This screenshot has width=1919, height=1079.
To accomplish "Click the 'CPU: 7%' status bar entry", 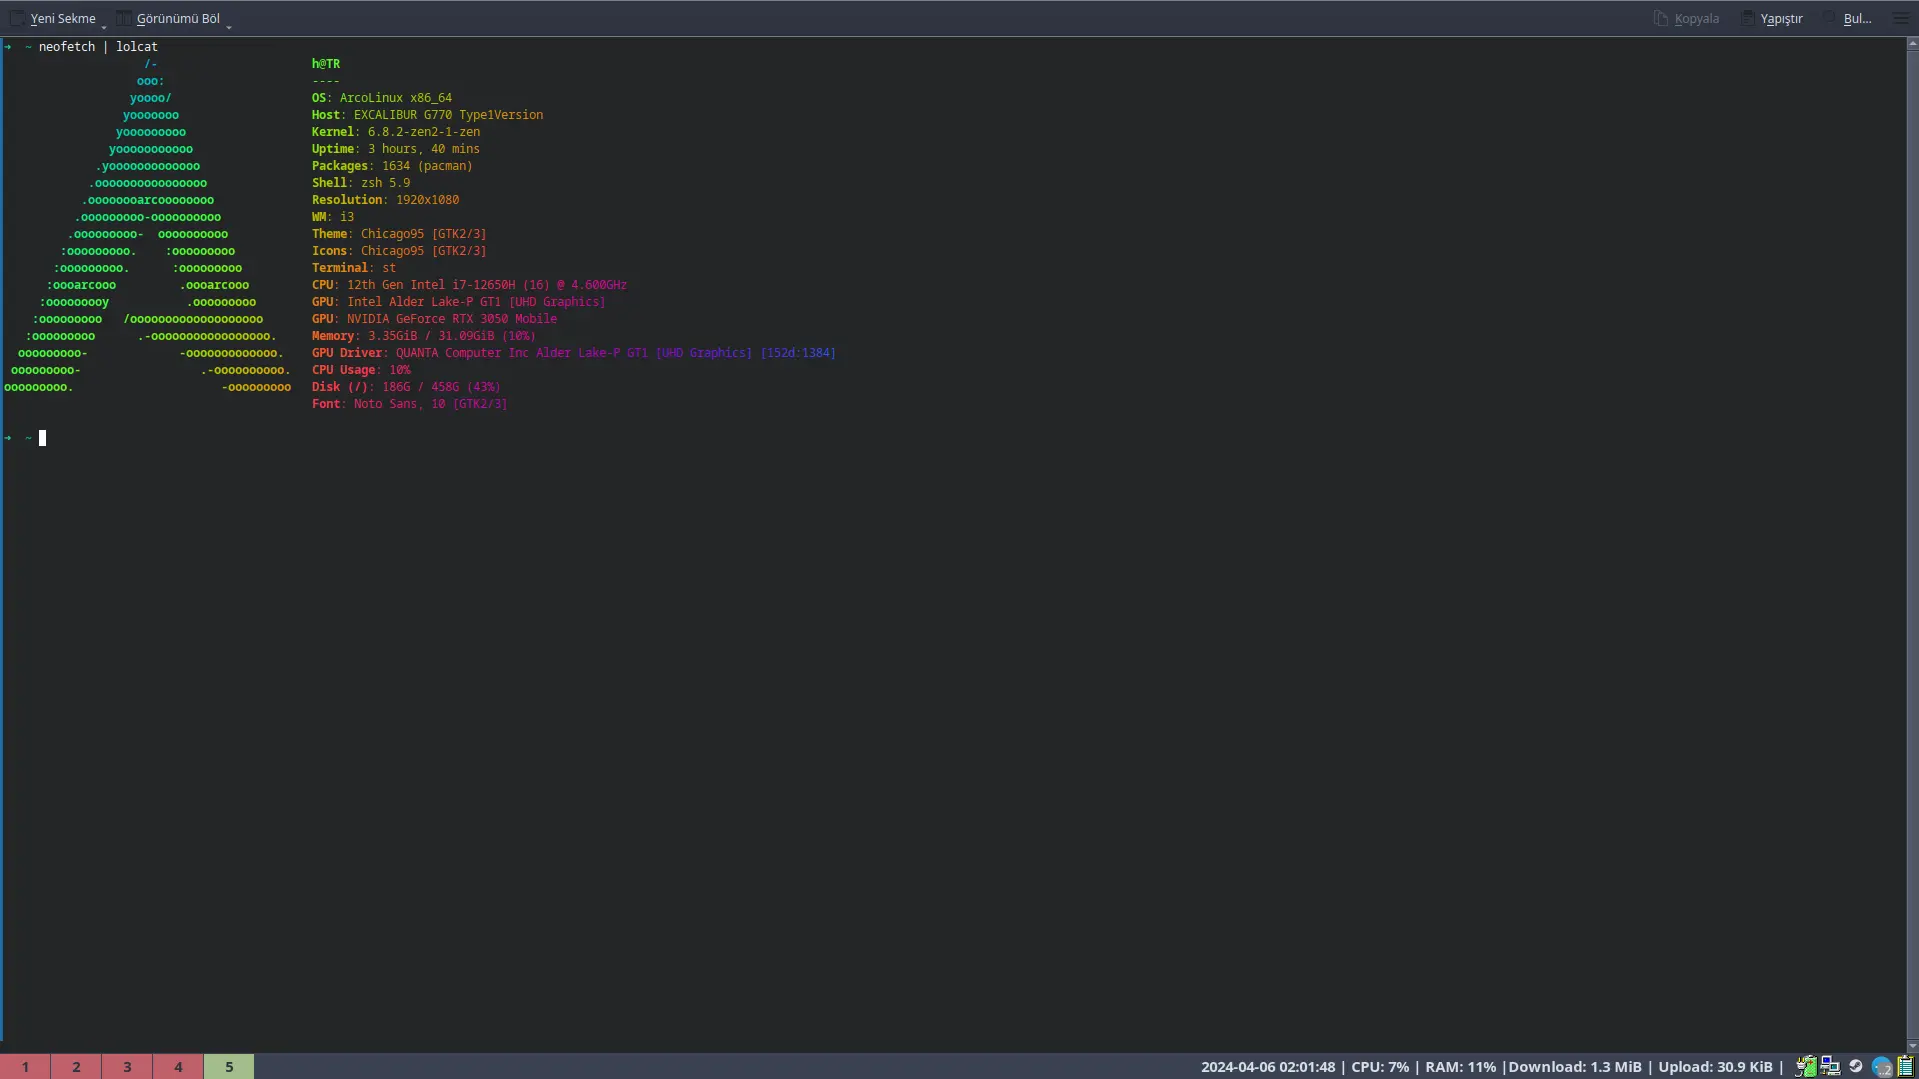I will click(x=1380, y=1067).
